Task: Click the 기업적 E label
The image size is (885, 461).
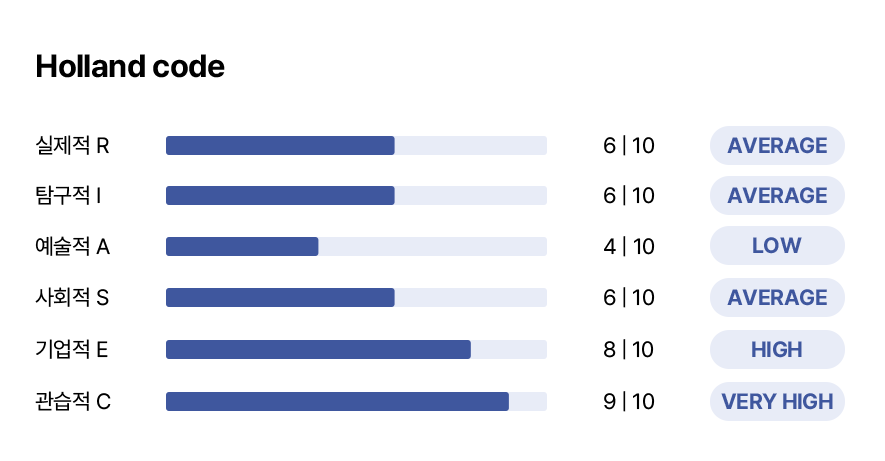Action: coord(72,349)
